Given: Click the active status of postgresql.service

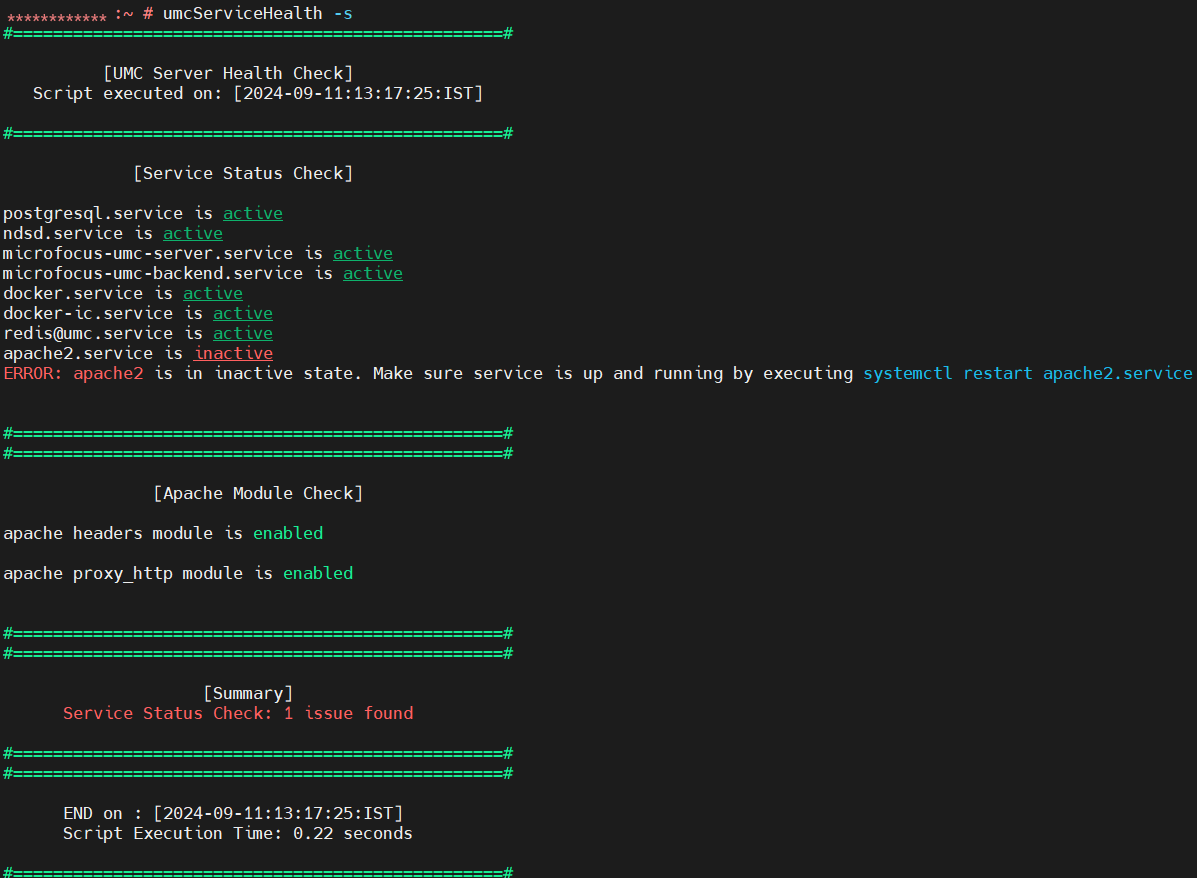Looking at the screenshot, I should [x=252, y=214].
